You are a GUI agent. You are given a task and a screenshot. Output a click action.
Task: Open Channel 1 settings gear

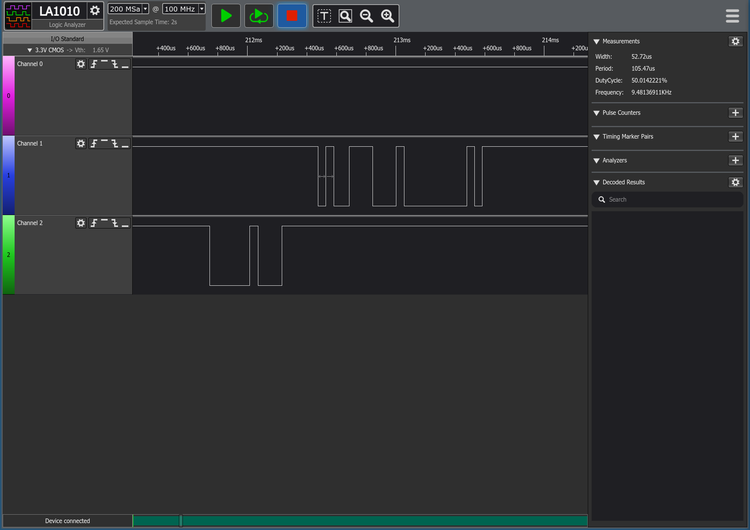click(x=81, y=144)
